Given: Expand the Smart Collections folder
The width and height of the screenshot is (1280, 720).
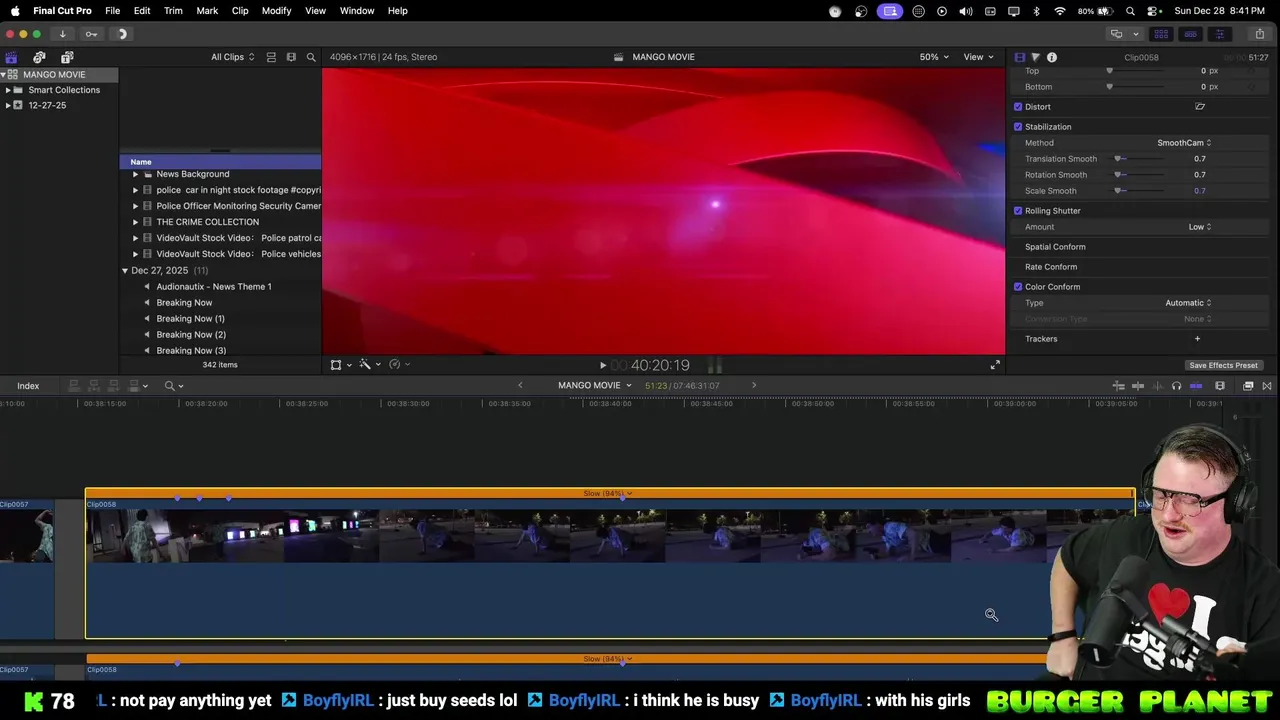Looking at the screenshot, I should click(x=8, y=90).
